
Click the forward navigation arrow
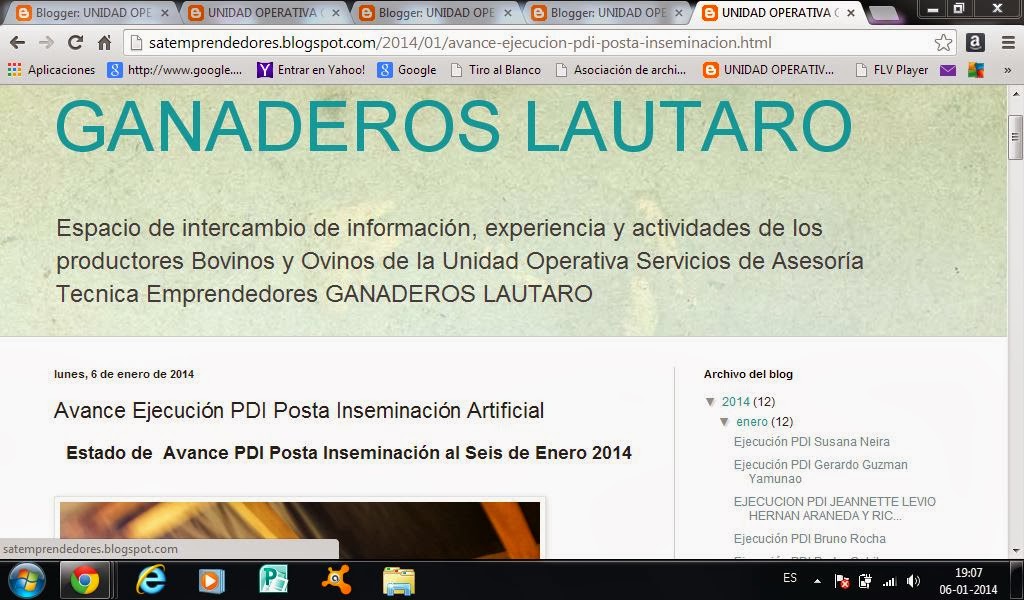coord(46,42)
